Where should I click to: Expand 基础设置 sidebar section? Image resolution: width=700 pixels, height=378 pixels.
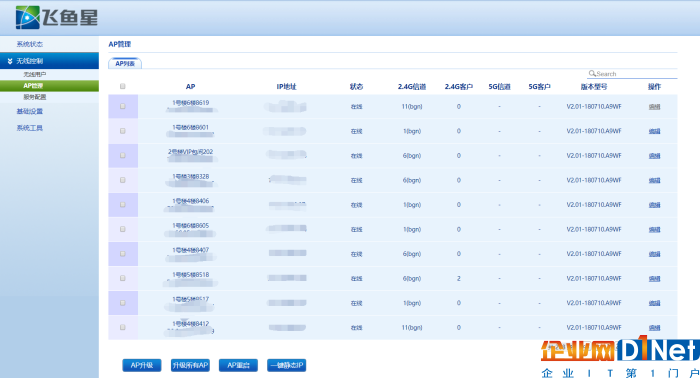(x=29, y=111)
